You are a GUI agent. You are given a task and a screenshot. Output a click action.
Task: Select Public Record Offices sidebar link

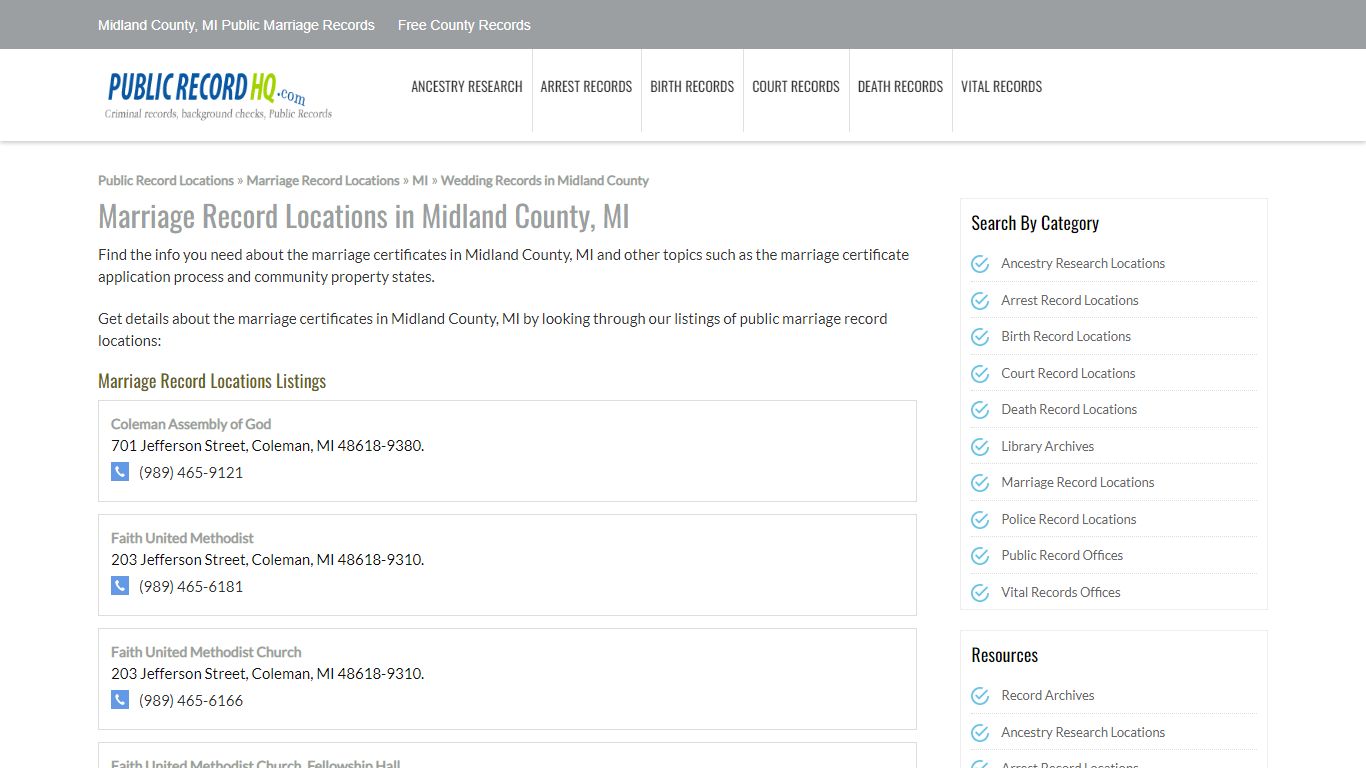coord(1062,556)
